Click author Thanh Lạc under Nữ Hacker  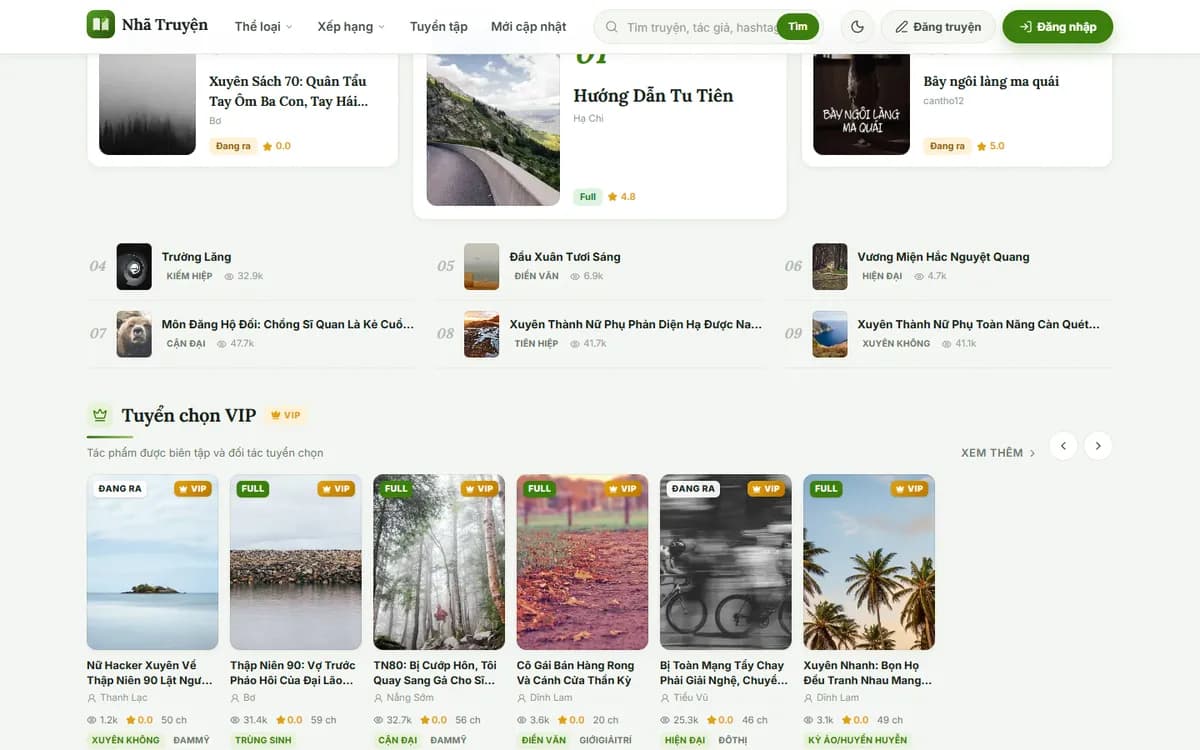(x=124, y=698)
